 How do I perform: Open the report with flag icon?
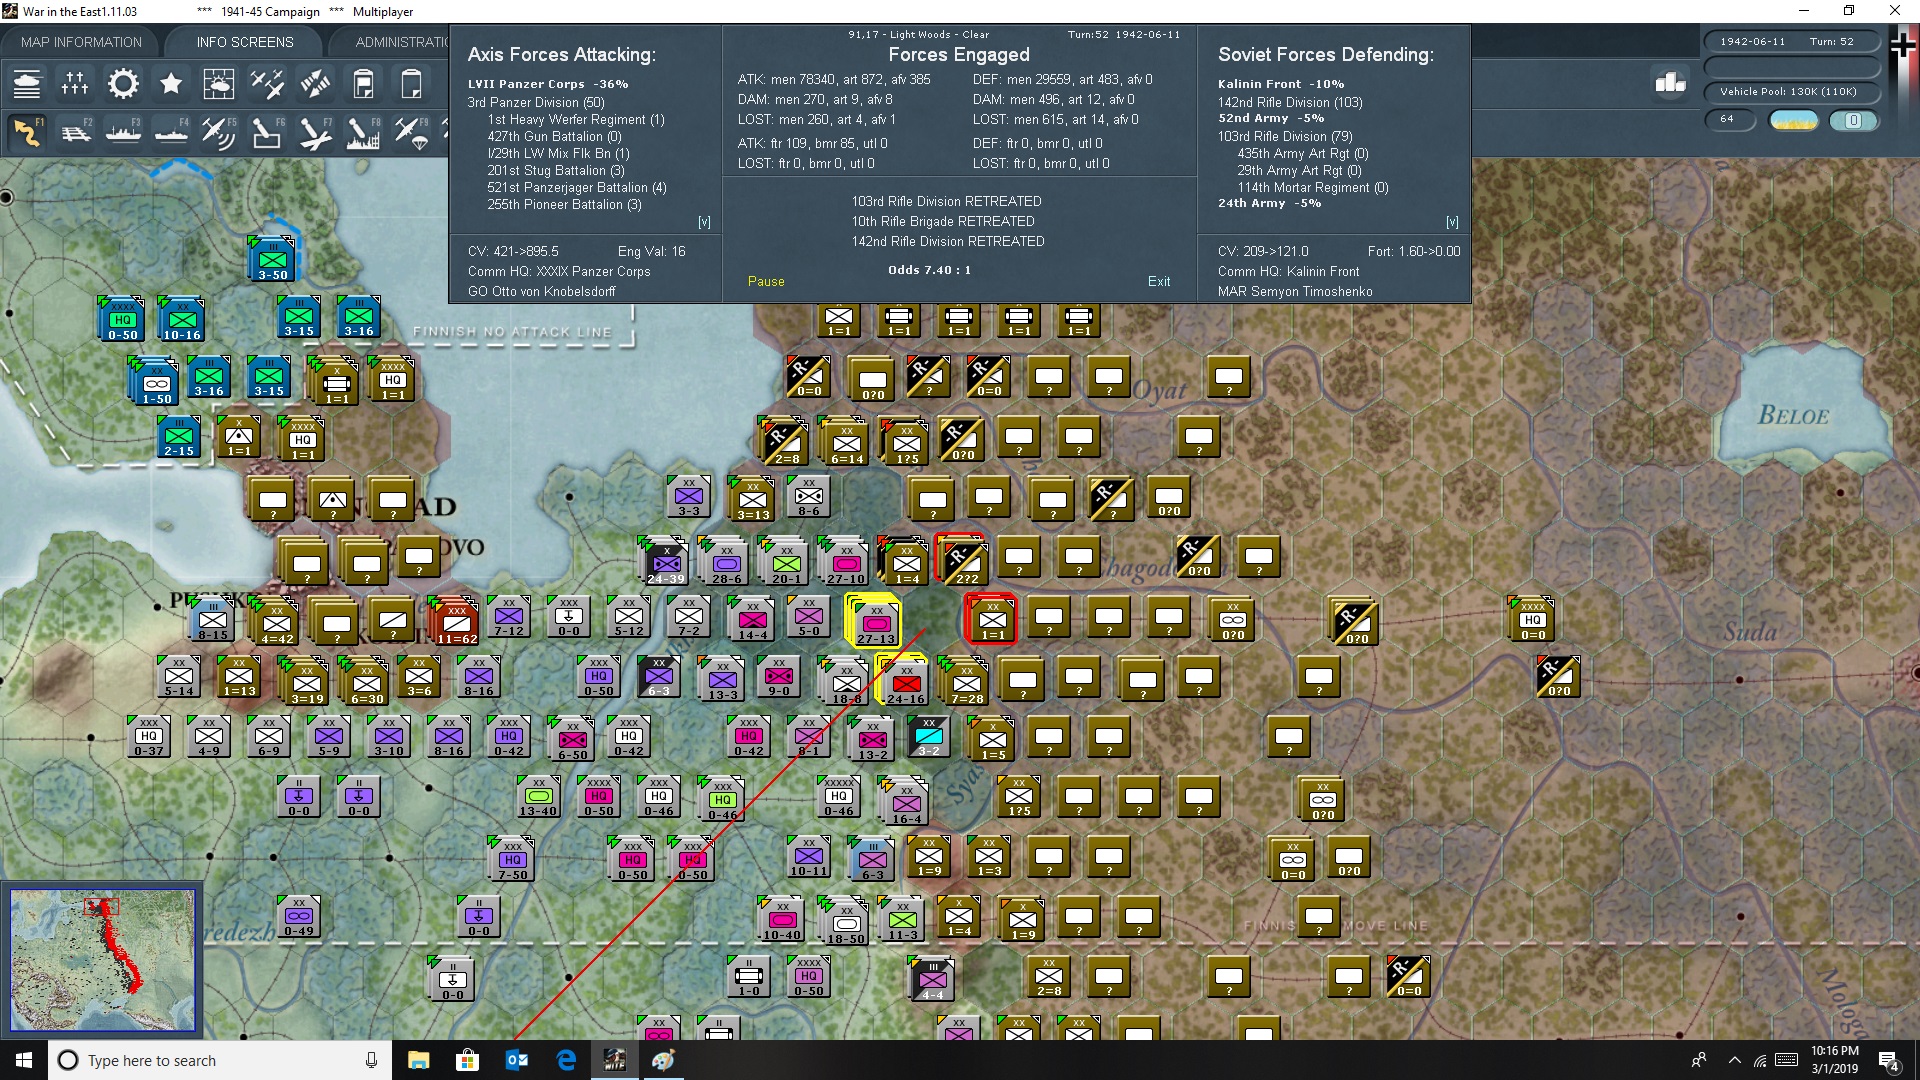363,83
